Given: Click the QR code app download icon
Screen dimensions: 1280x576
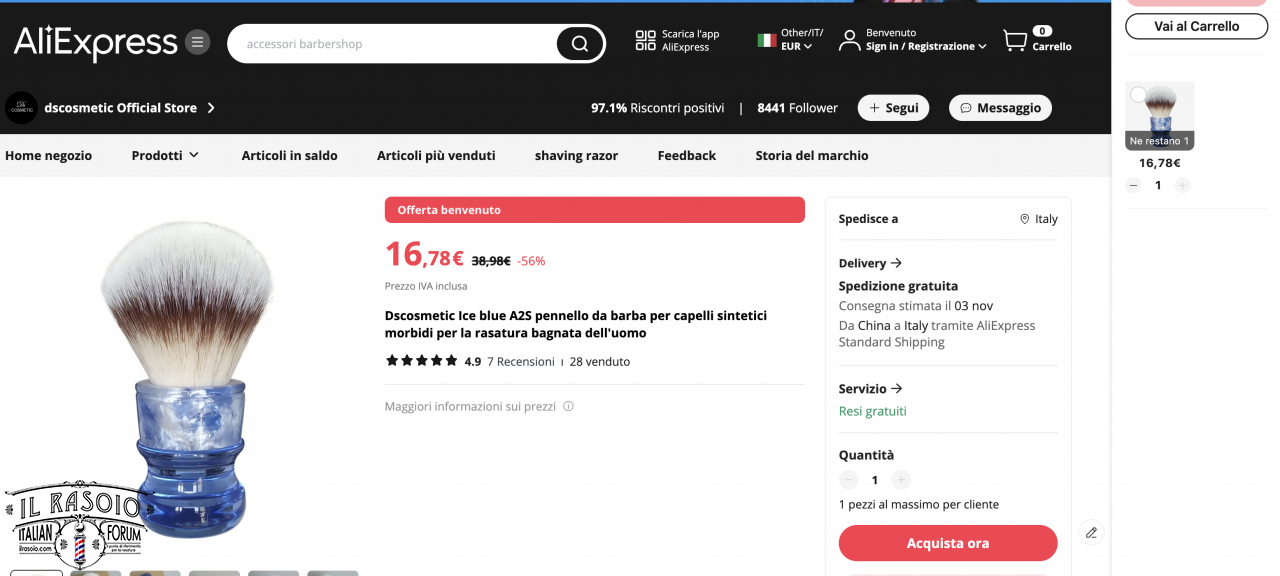Looking at the screenshot, I should [x=645, y=40].
